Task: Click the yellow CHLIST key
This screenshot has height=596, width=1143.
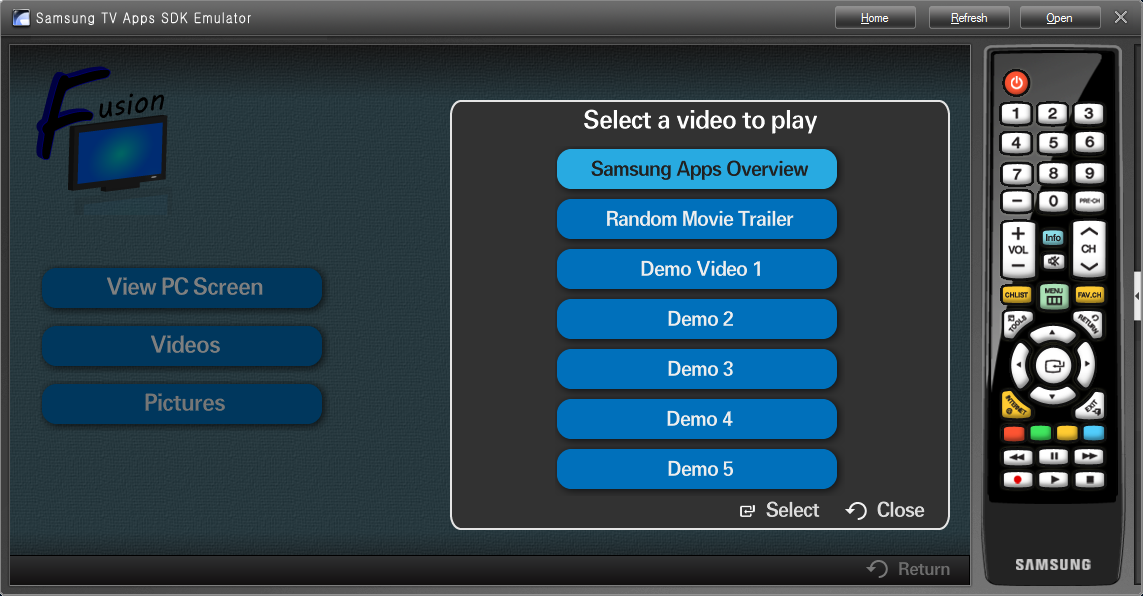Action: [1016, 295]
